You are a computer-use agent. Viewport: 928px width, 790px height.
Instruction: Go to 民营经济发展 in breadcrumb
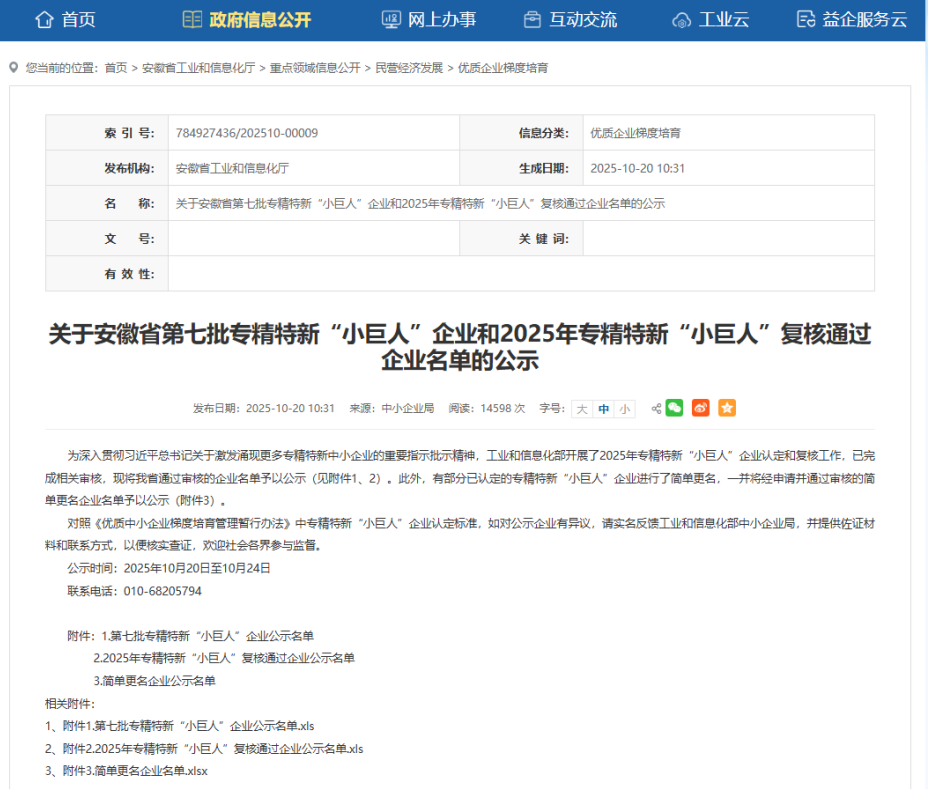pyautogui.click(x=408, y=68)
